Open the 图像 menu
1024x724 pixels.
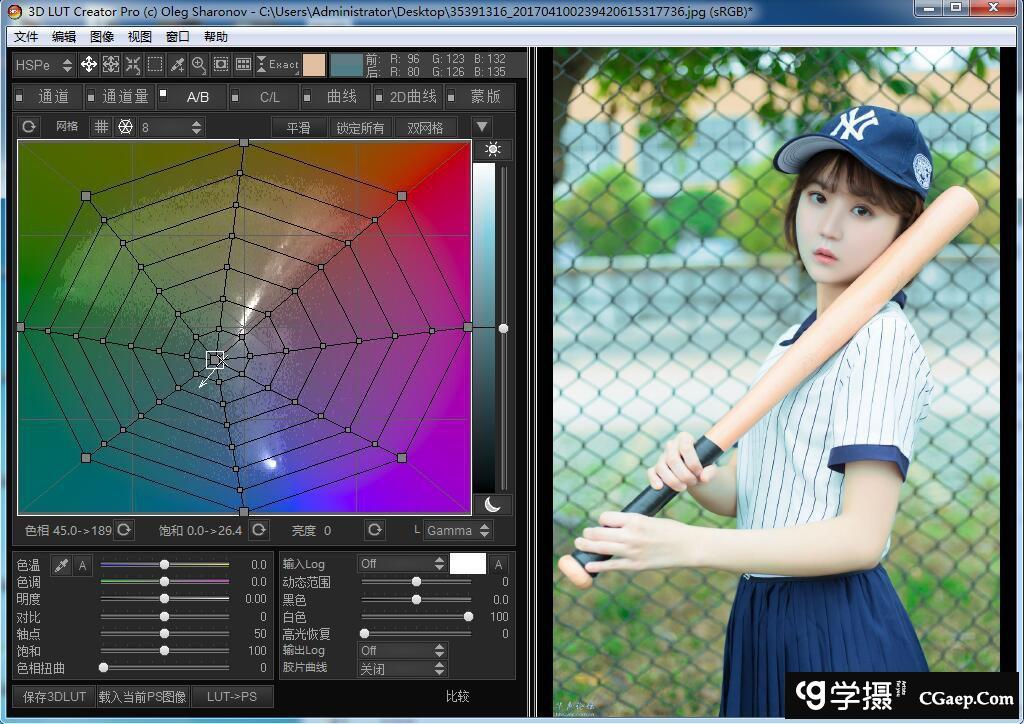(x=102, y=37)
